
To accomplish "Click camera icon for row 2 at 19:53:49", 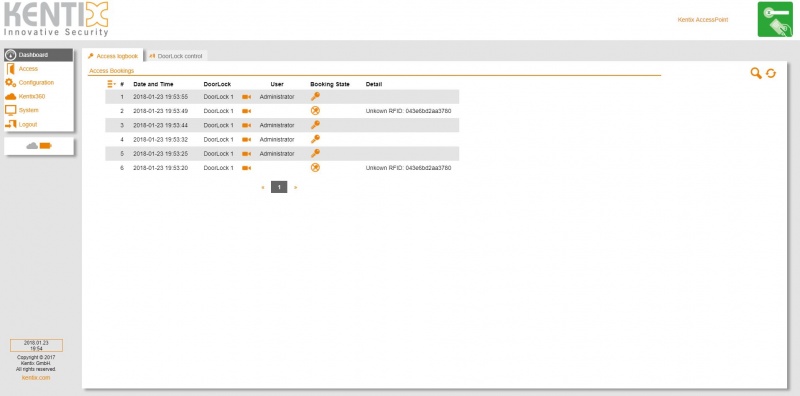I will click(246, 111).
